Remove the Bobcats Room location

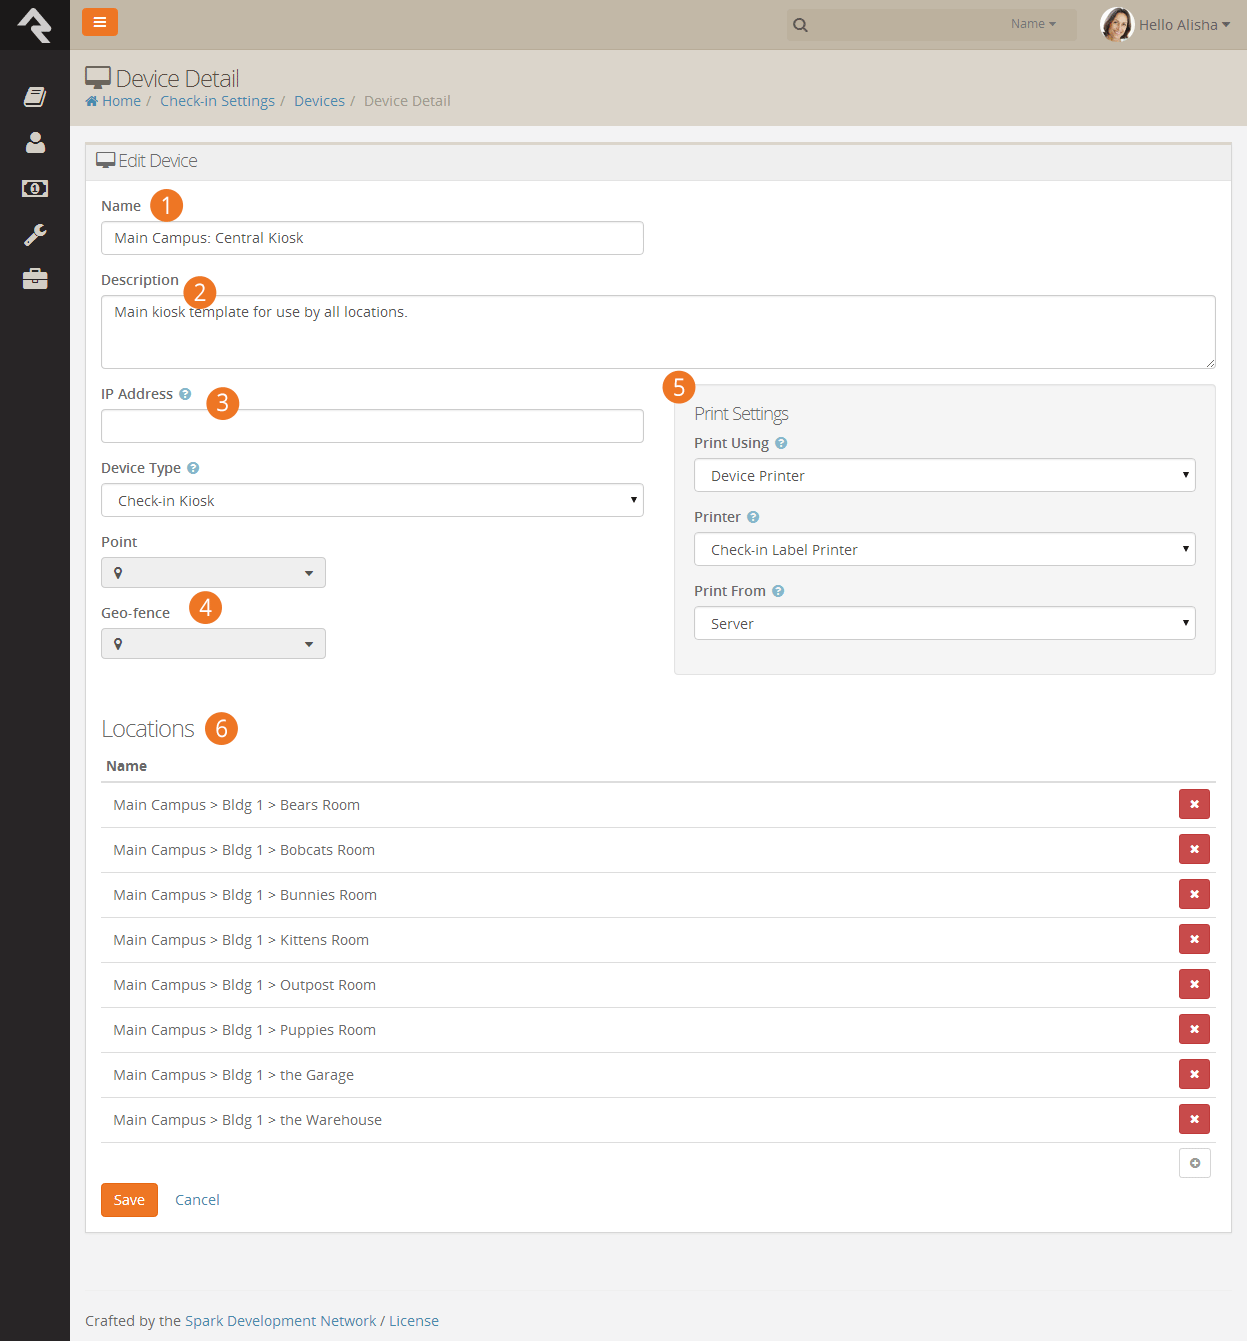pos(1194,849)
